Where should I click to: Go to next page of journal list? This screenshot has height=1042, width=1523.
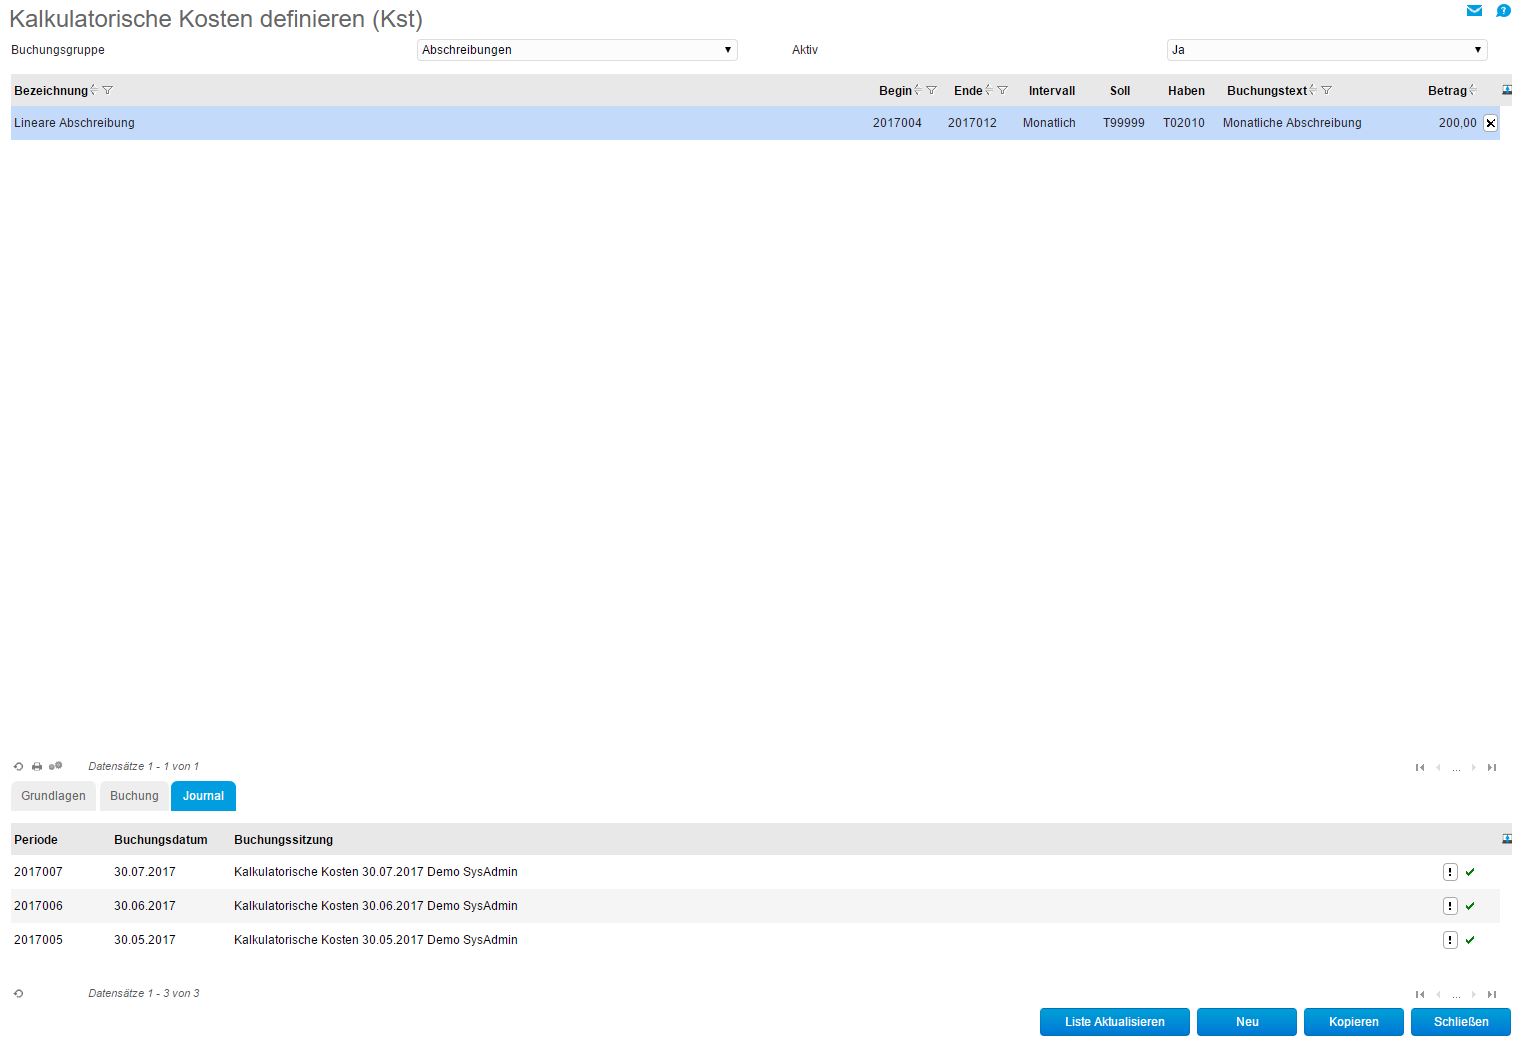click(x=1473, y=995)
